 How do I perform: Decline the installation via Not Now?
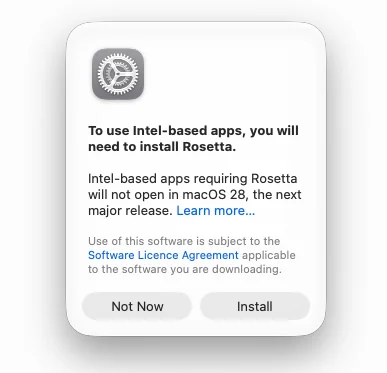point(137,306)
